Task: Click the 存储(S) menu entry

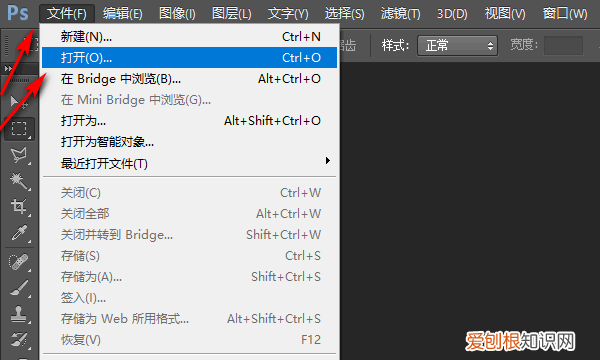Action: [189, 256]
